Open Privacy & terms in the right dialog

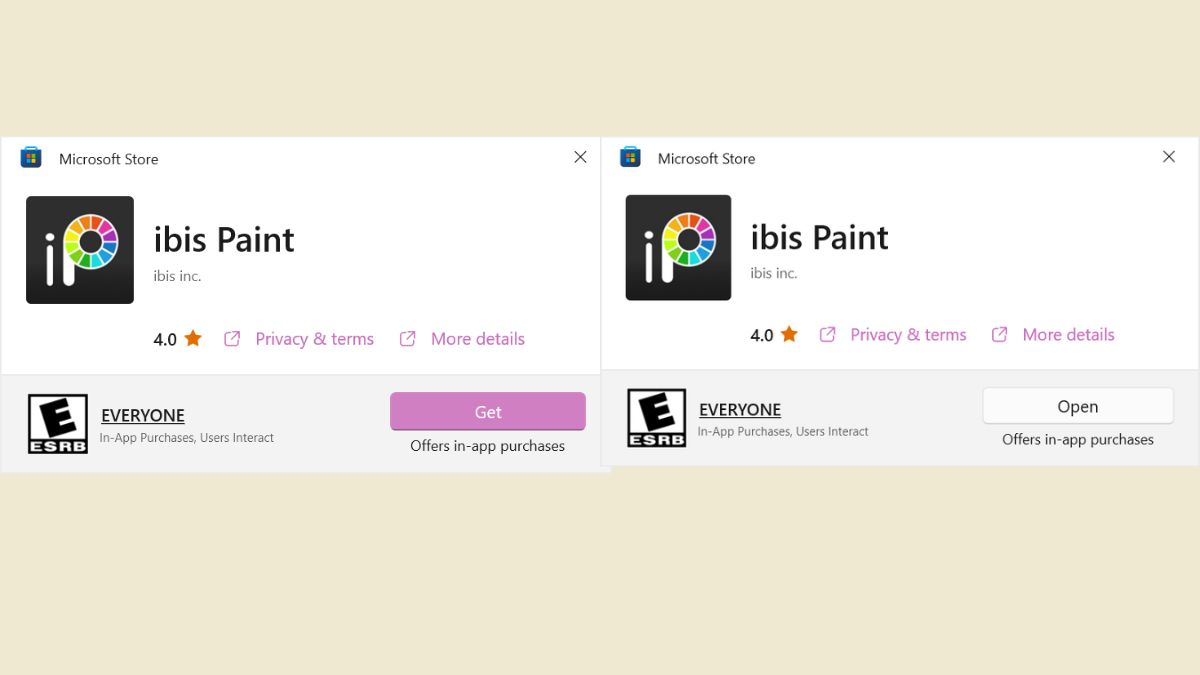pyautogui.click(x=908, y=335)
